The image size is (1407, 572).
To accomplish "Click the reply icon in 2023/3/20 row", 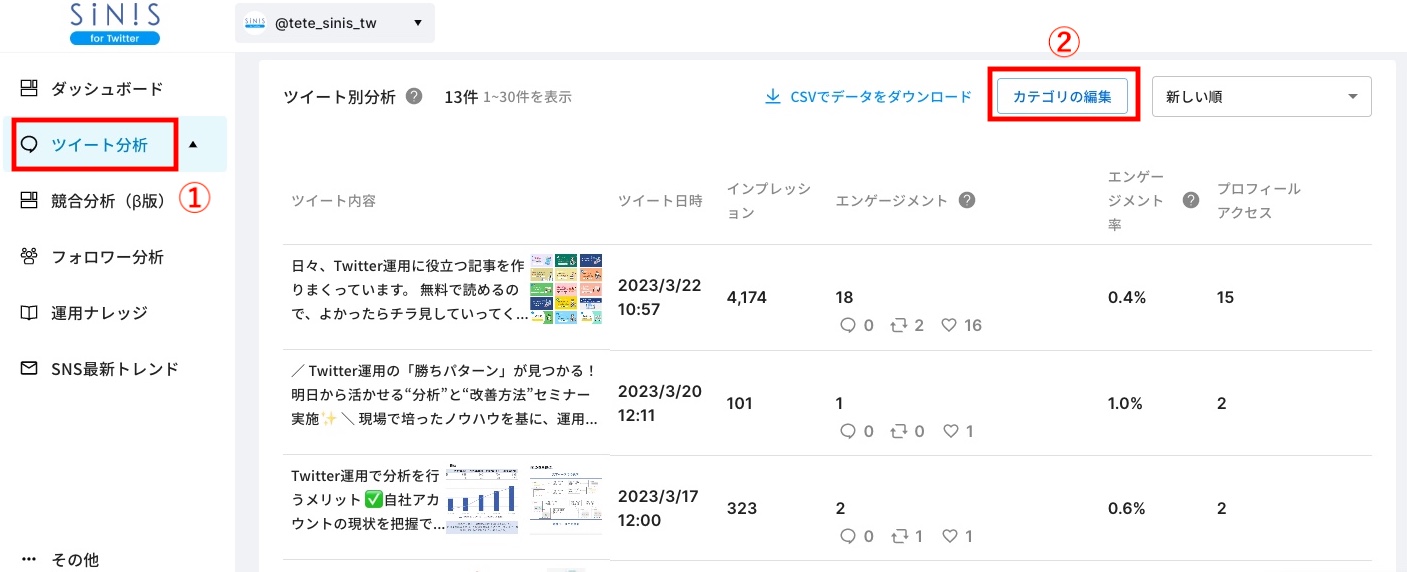I will point(848,431).
